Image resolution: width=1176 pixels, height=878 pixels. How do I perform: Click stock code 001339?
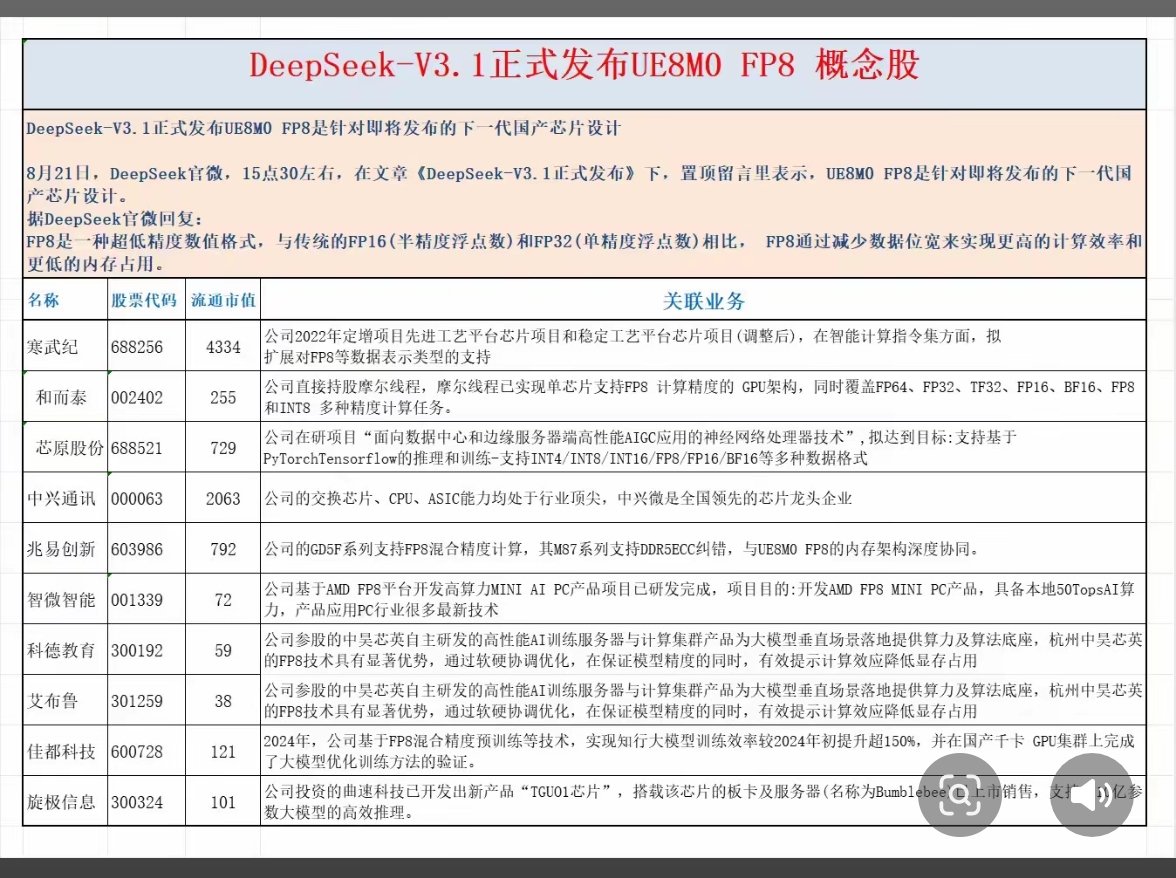pyautogui.click(x=136, y=600)
